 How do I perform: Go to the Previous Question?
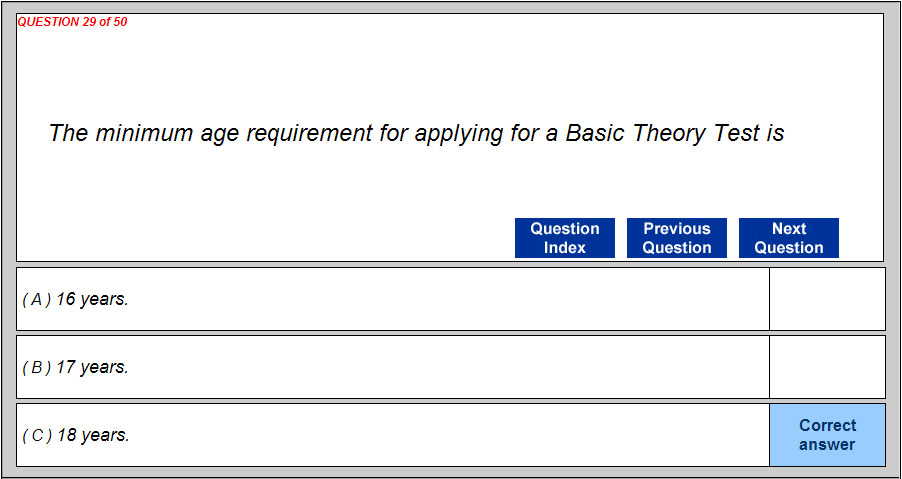pyautogui.click(x=677, y=238)
